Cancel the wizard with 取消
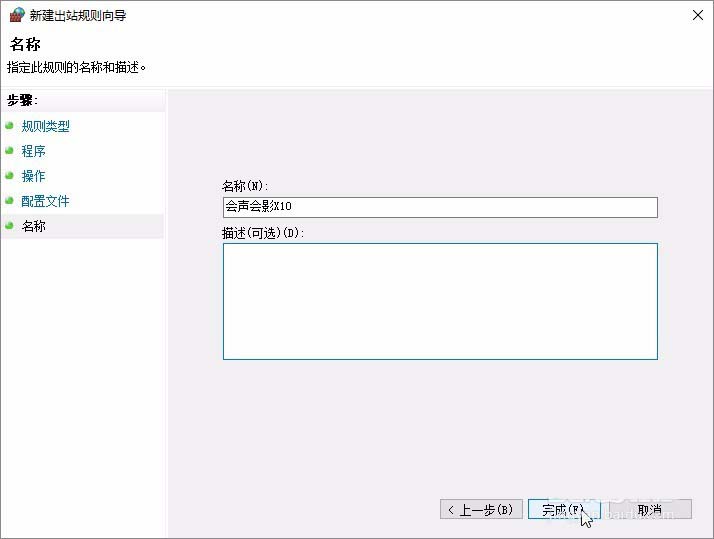Screen dimensions: 714x539 coord(650,509)
